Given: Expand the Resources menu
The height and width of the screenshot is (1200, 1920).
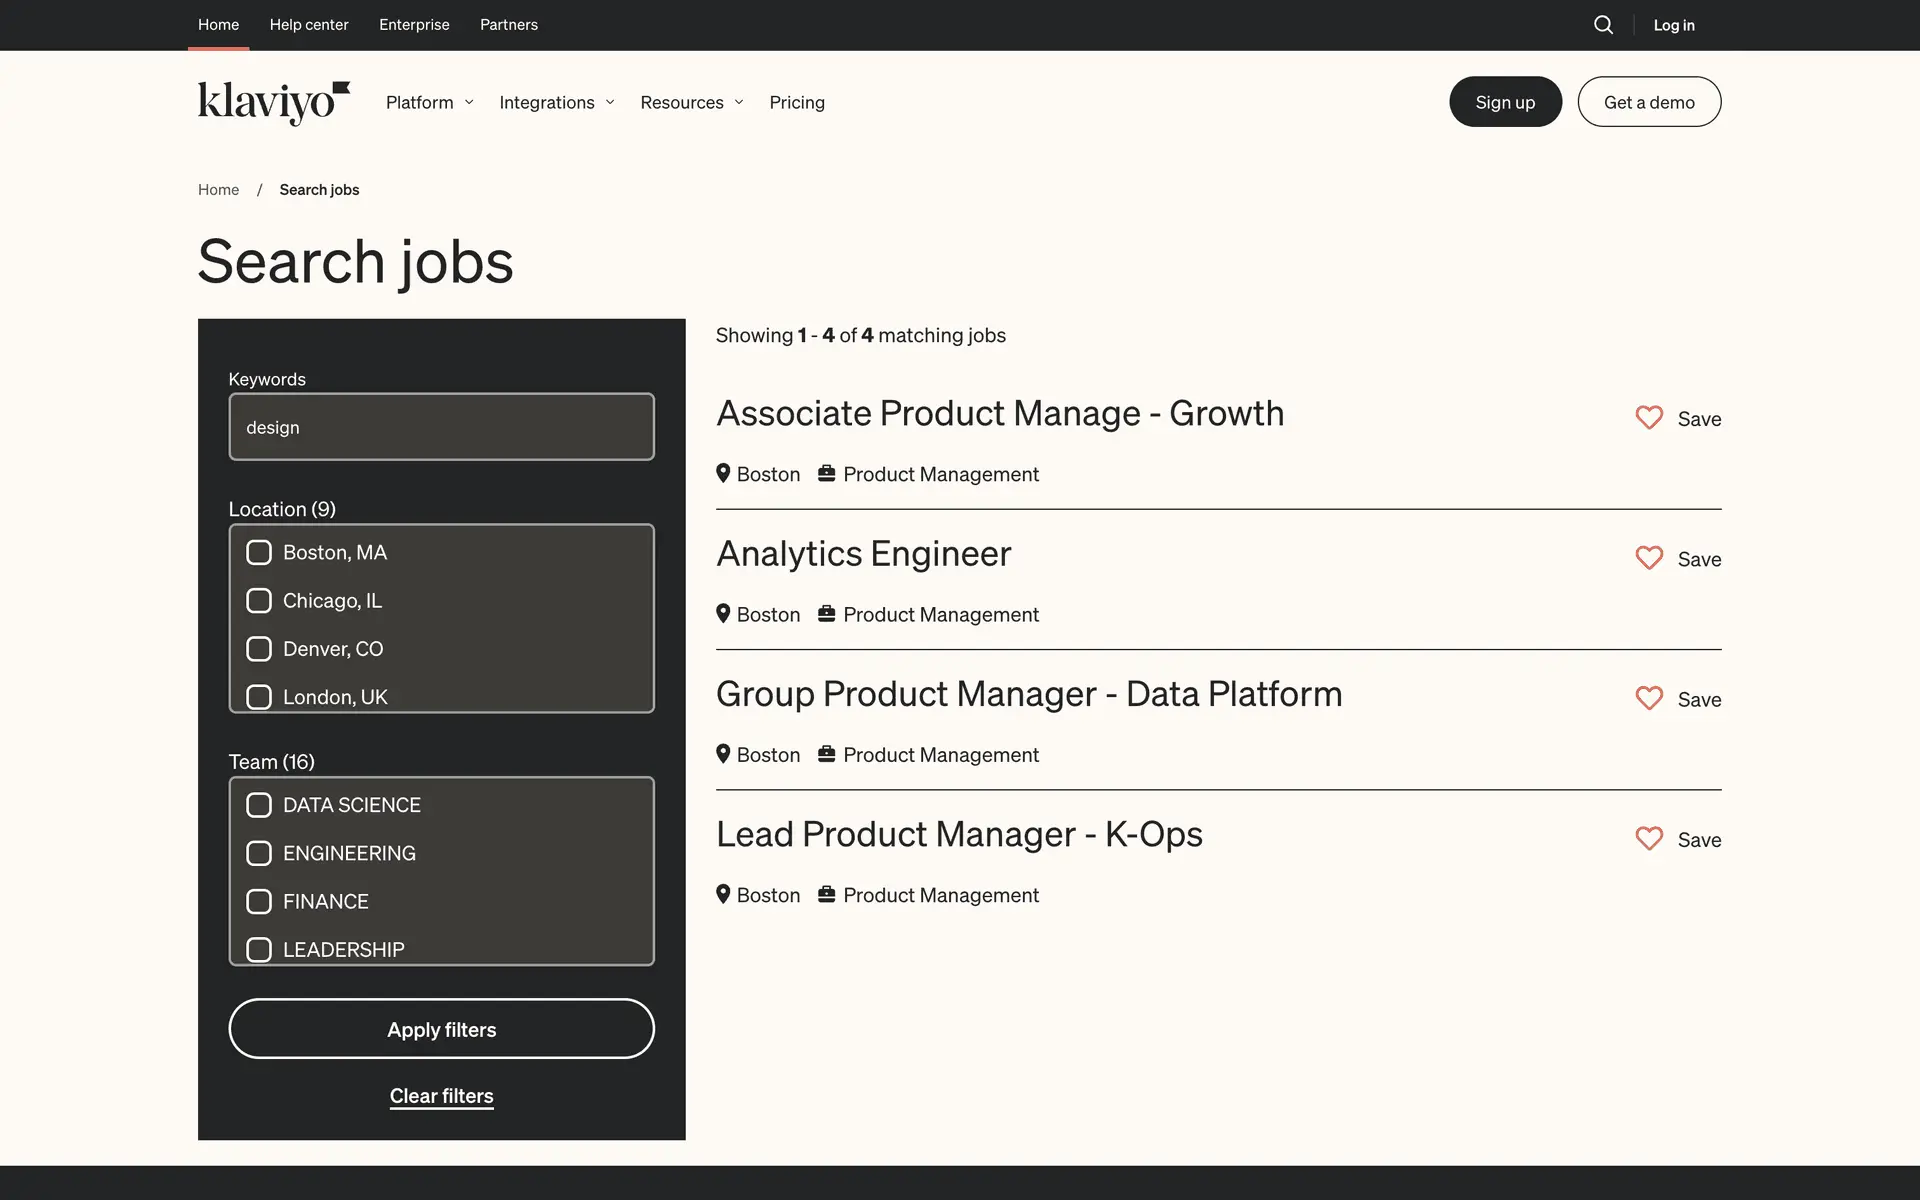Looking at the screenshot, I should 691,102.
